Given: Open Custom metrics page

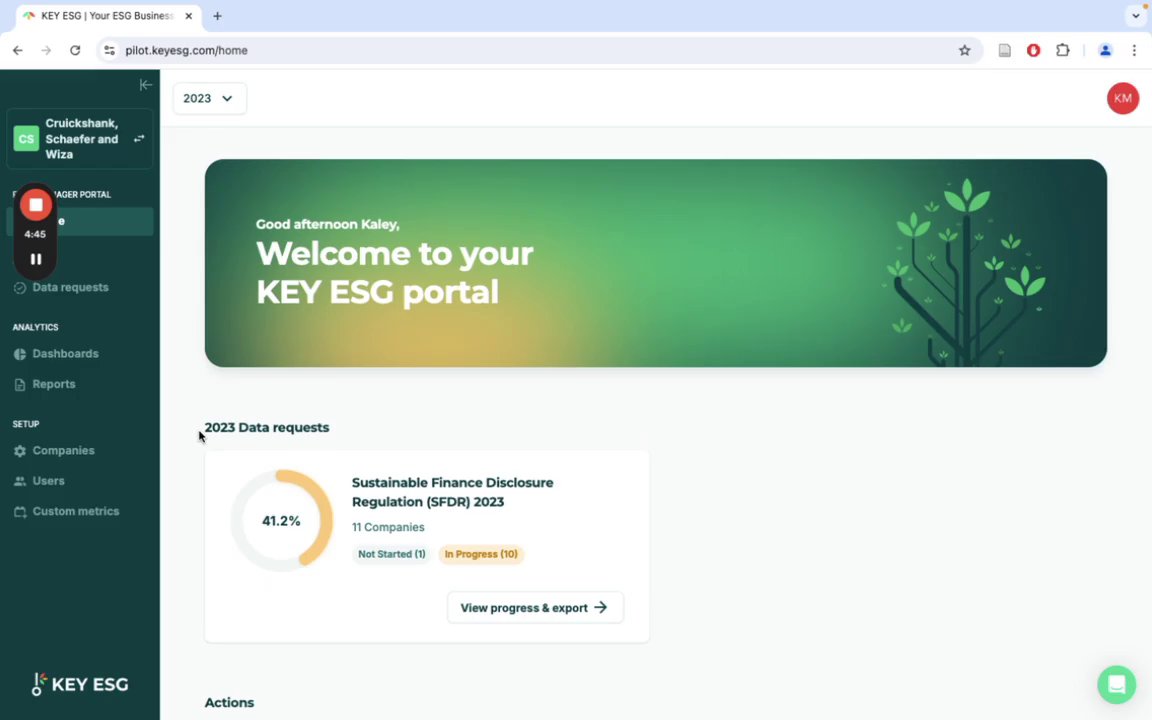Looking at the screenshot, I should pos(76,511).
